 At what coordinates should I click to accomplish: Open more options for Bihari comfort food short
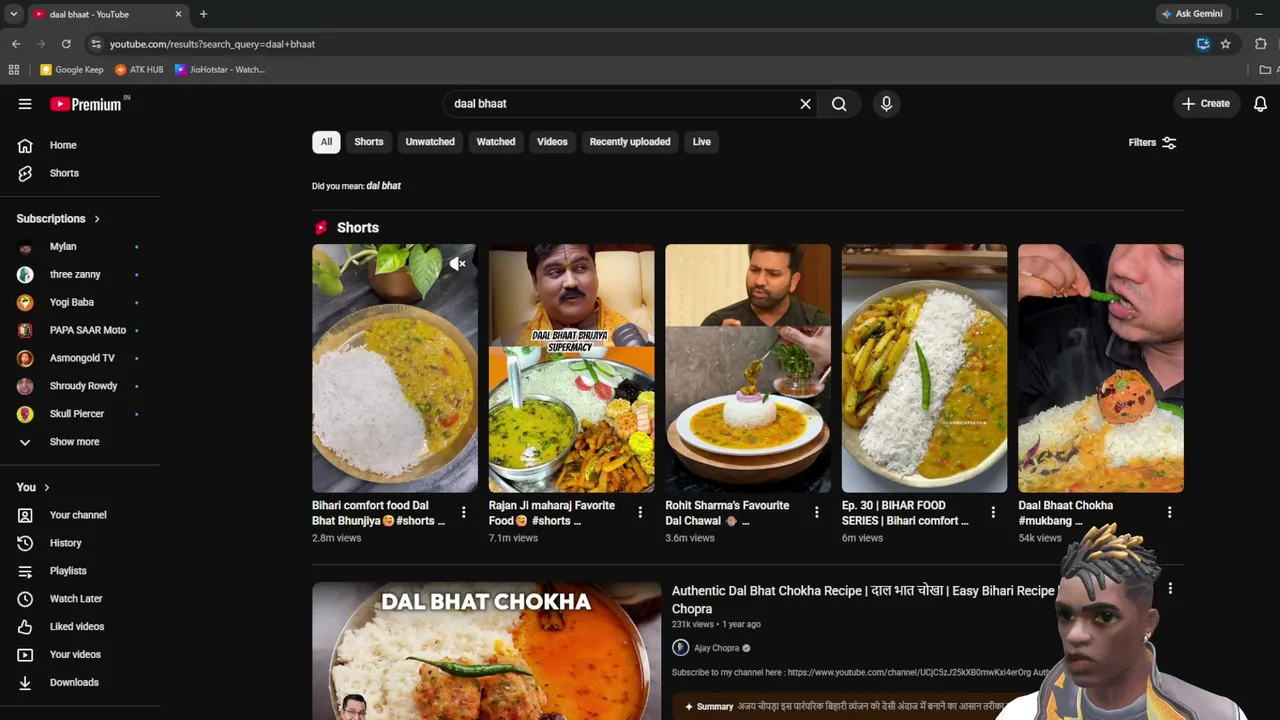point(463,512)
